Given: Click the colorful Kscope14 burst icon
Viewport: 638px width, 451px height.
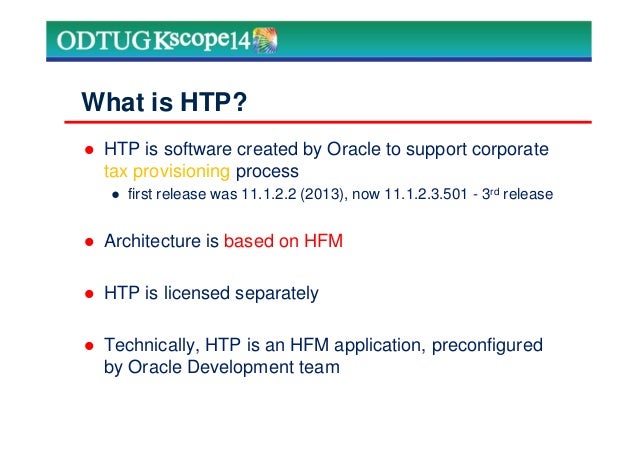Looking at the screenshot, I should [x=265, y=40].
